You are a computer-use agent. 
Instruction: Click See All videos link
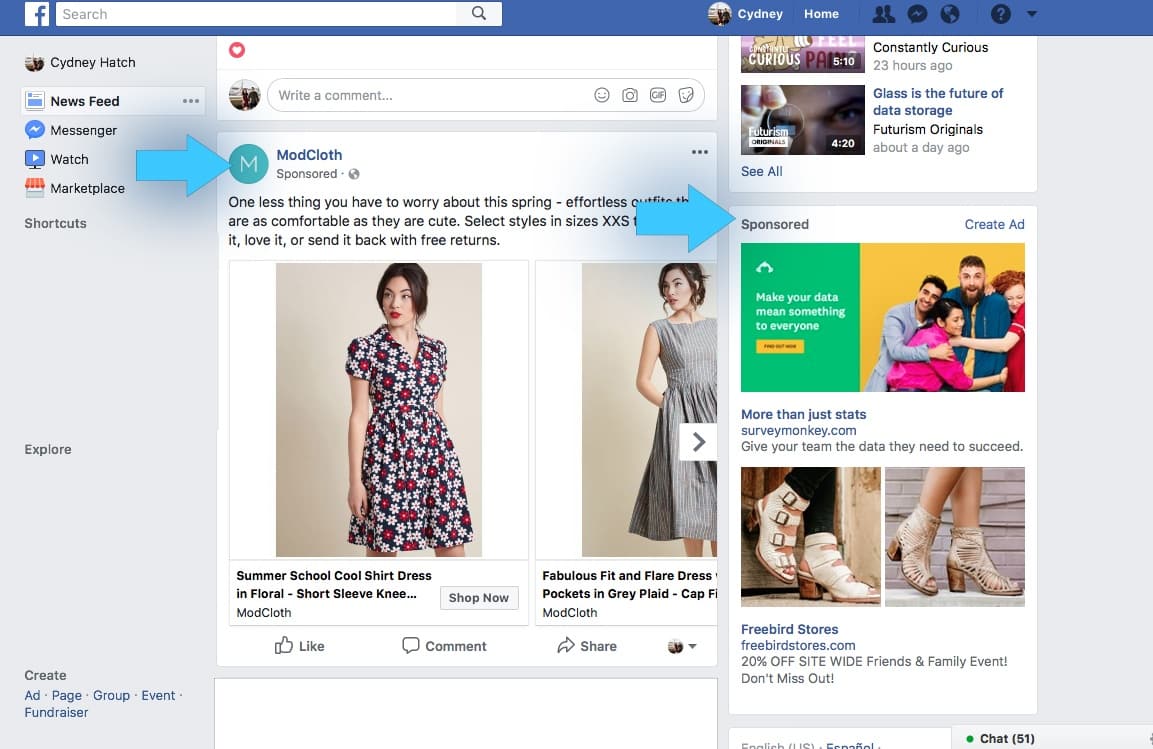click(x=761, y=171)
